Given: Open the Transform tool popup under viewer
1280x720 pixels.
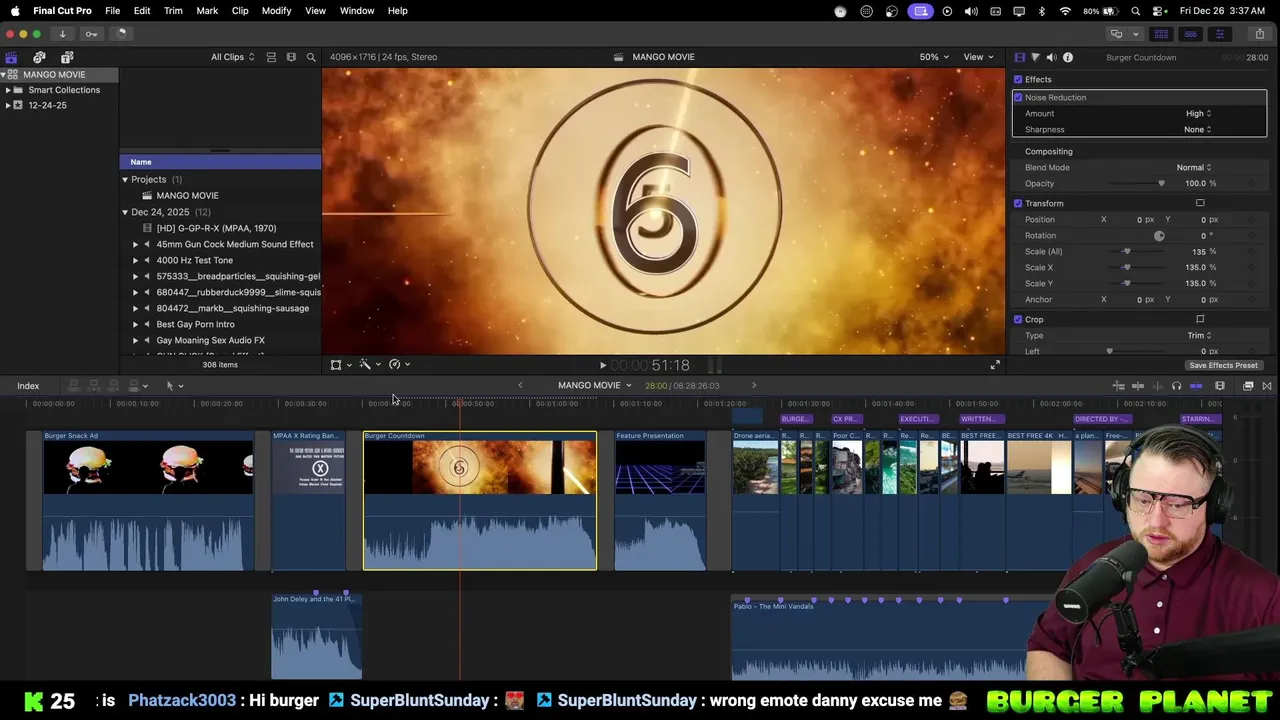Looking at the screenshot, I should click(x=340, y=365).
